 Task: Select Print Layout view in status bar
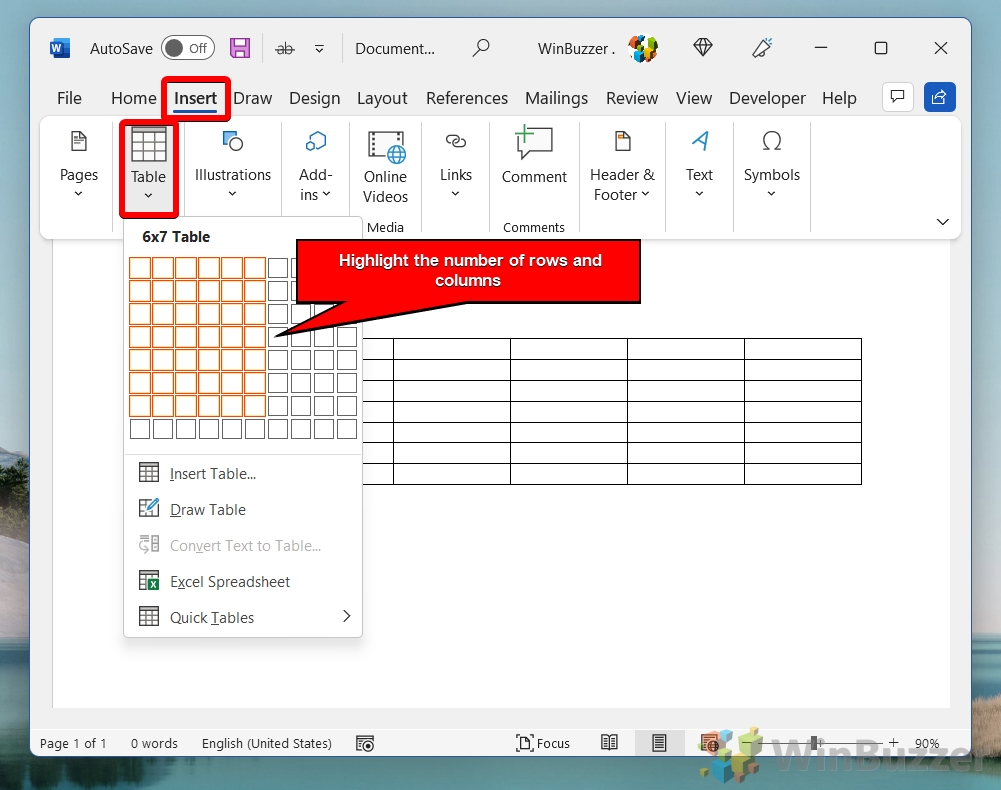659,743
